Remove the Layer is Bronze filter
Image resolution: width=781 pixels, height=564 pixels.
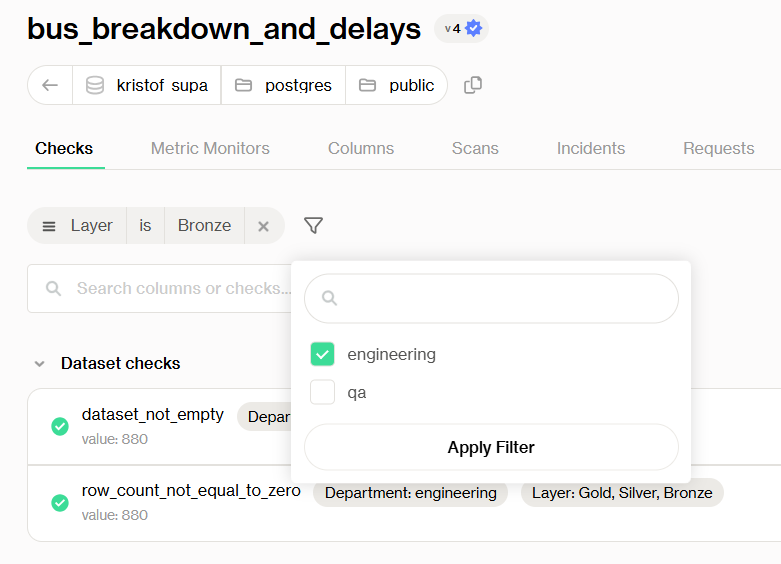click(x=264, y=226)
